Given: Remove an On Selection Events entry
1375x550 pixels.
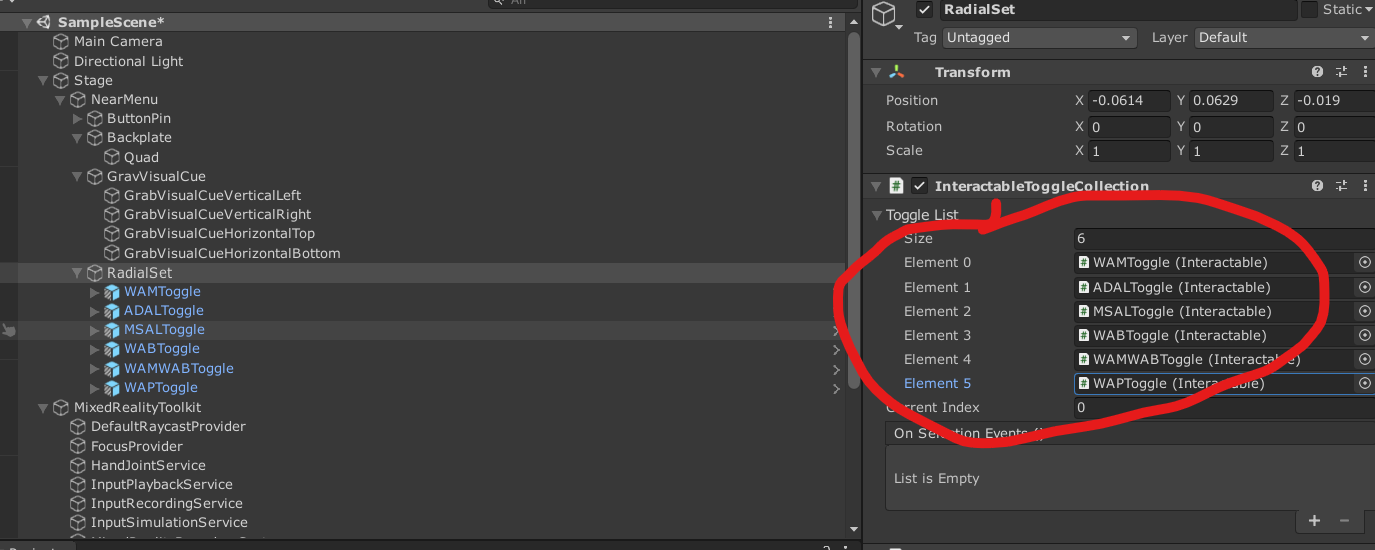Looking at the screenshot, I should 1343,521.
